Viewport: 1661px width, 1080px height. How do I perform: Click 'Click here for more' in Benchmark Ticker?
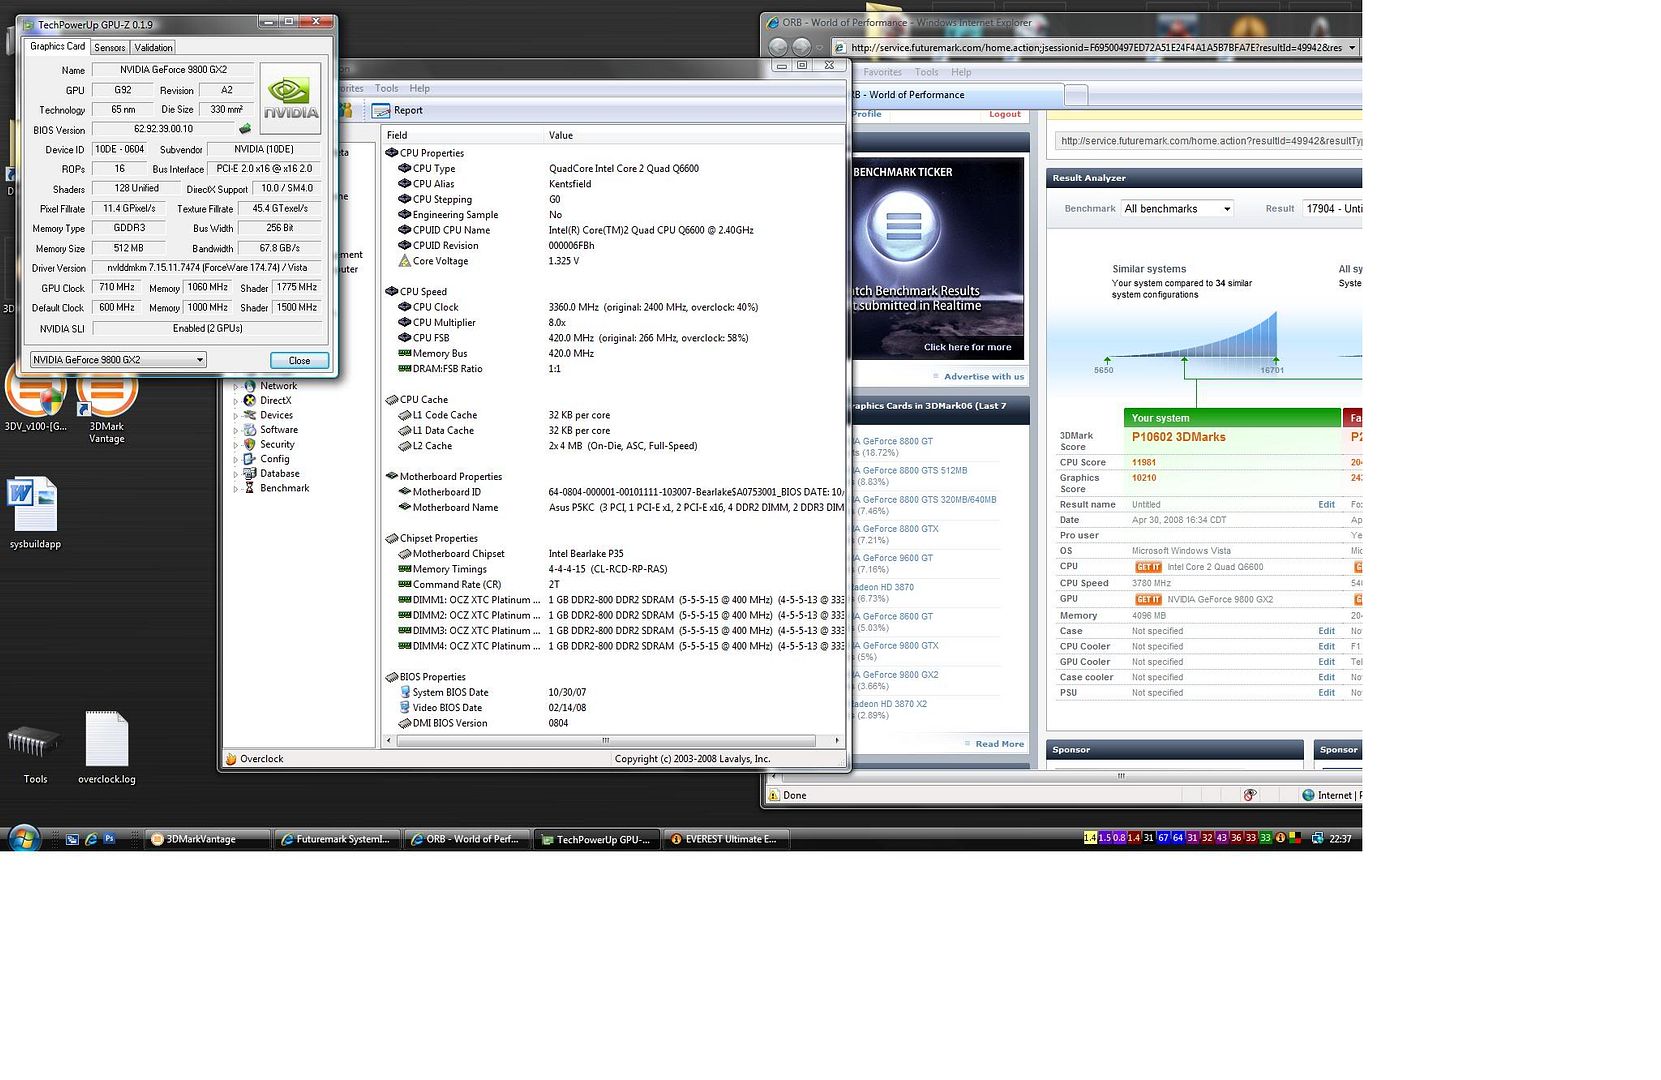click(x=967, y=347)
